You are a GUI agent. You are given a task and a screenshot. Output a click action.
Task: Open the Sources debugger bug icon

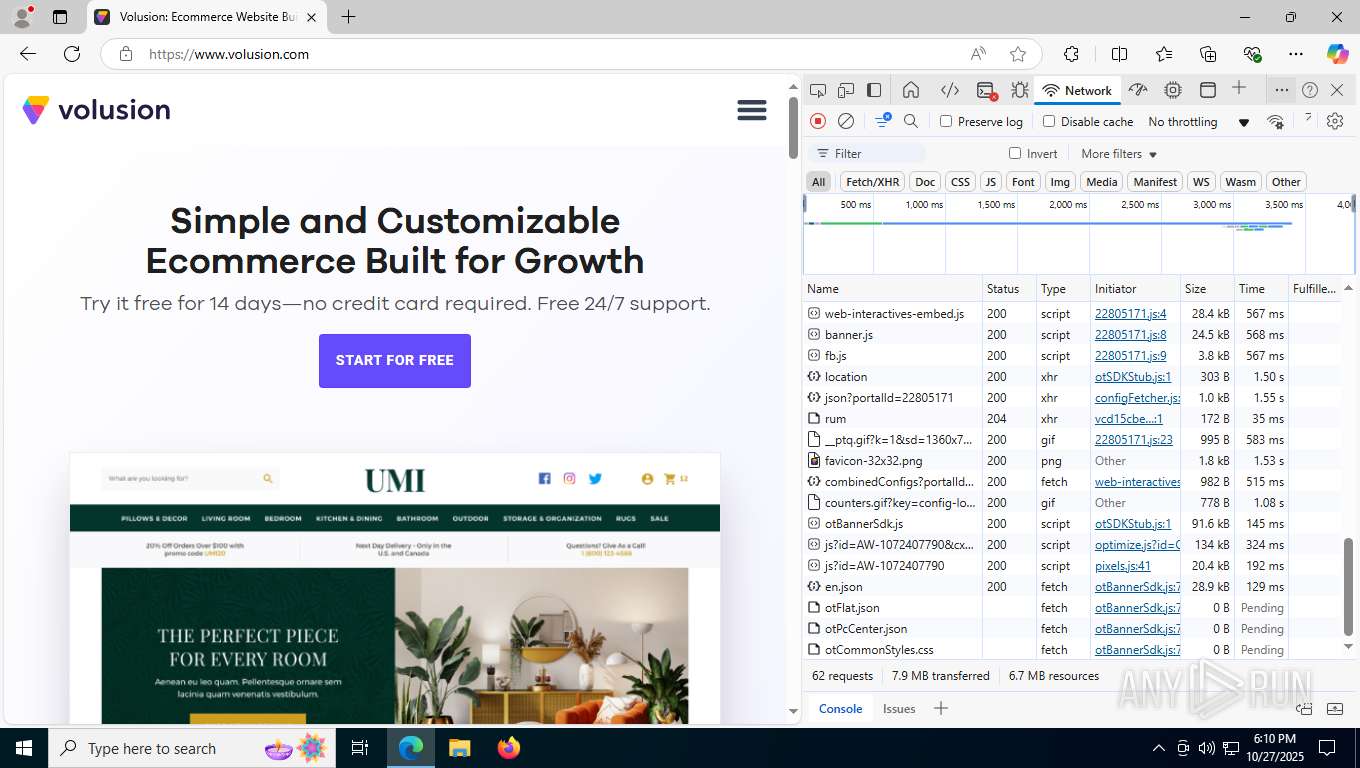coord(1019,90)
